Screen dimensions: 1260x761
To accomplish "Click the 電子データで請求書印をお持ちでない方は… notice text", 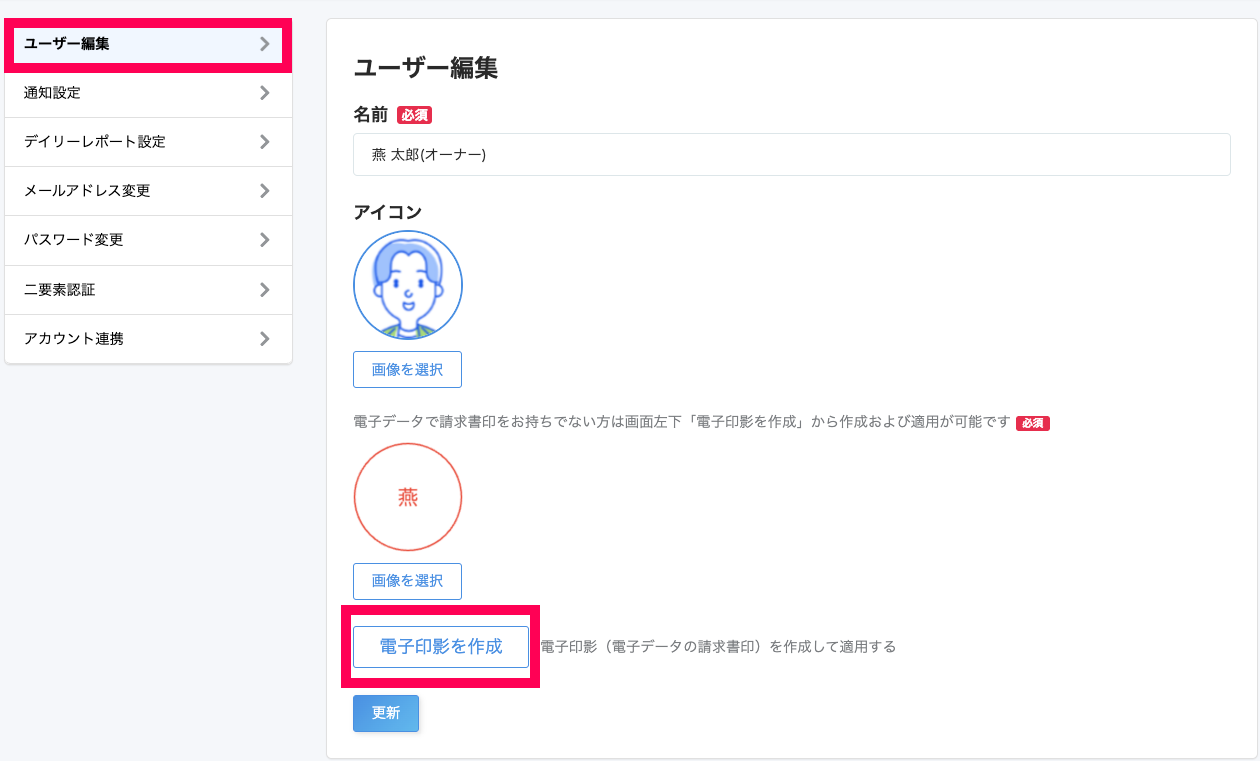I will tap(681, 423).
